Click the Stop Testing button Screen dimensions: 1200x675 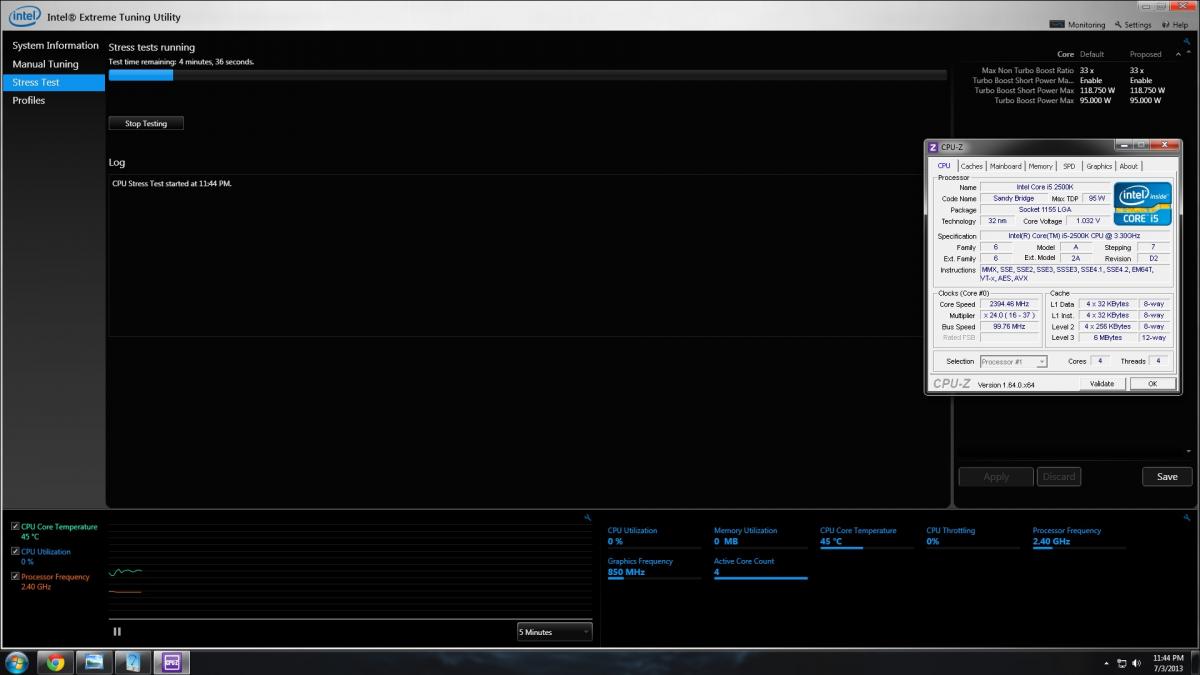point(146,123)
